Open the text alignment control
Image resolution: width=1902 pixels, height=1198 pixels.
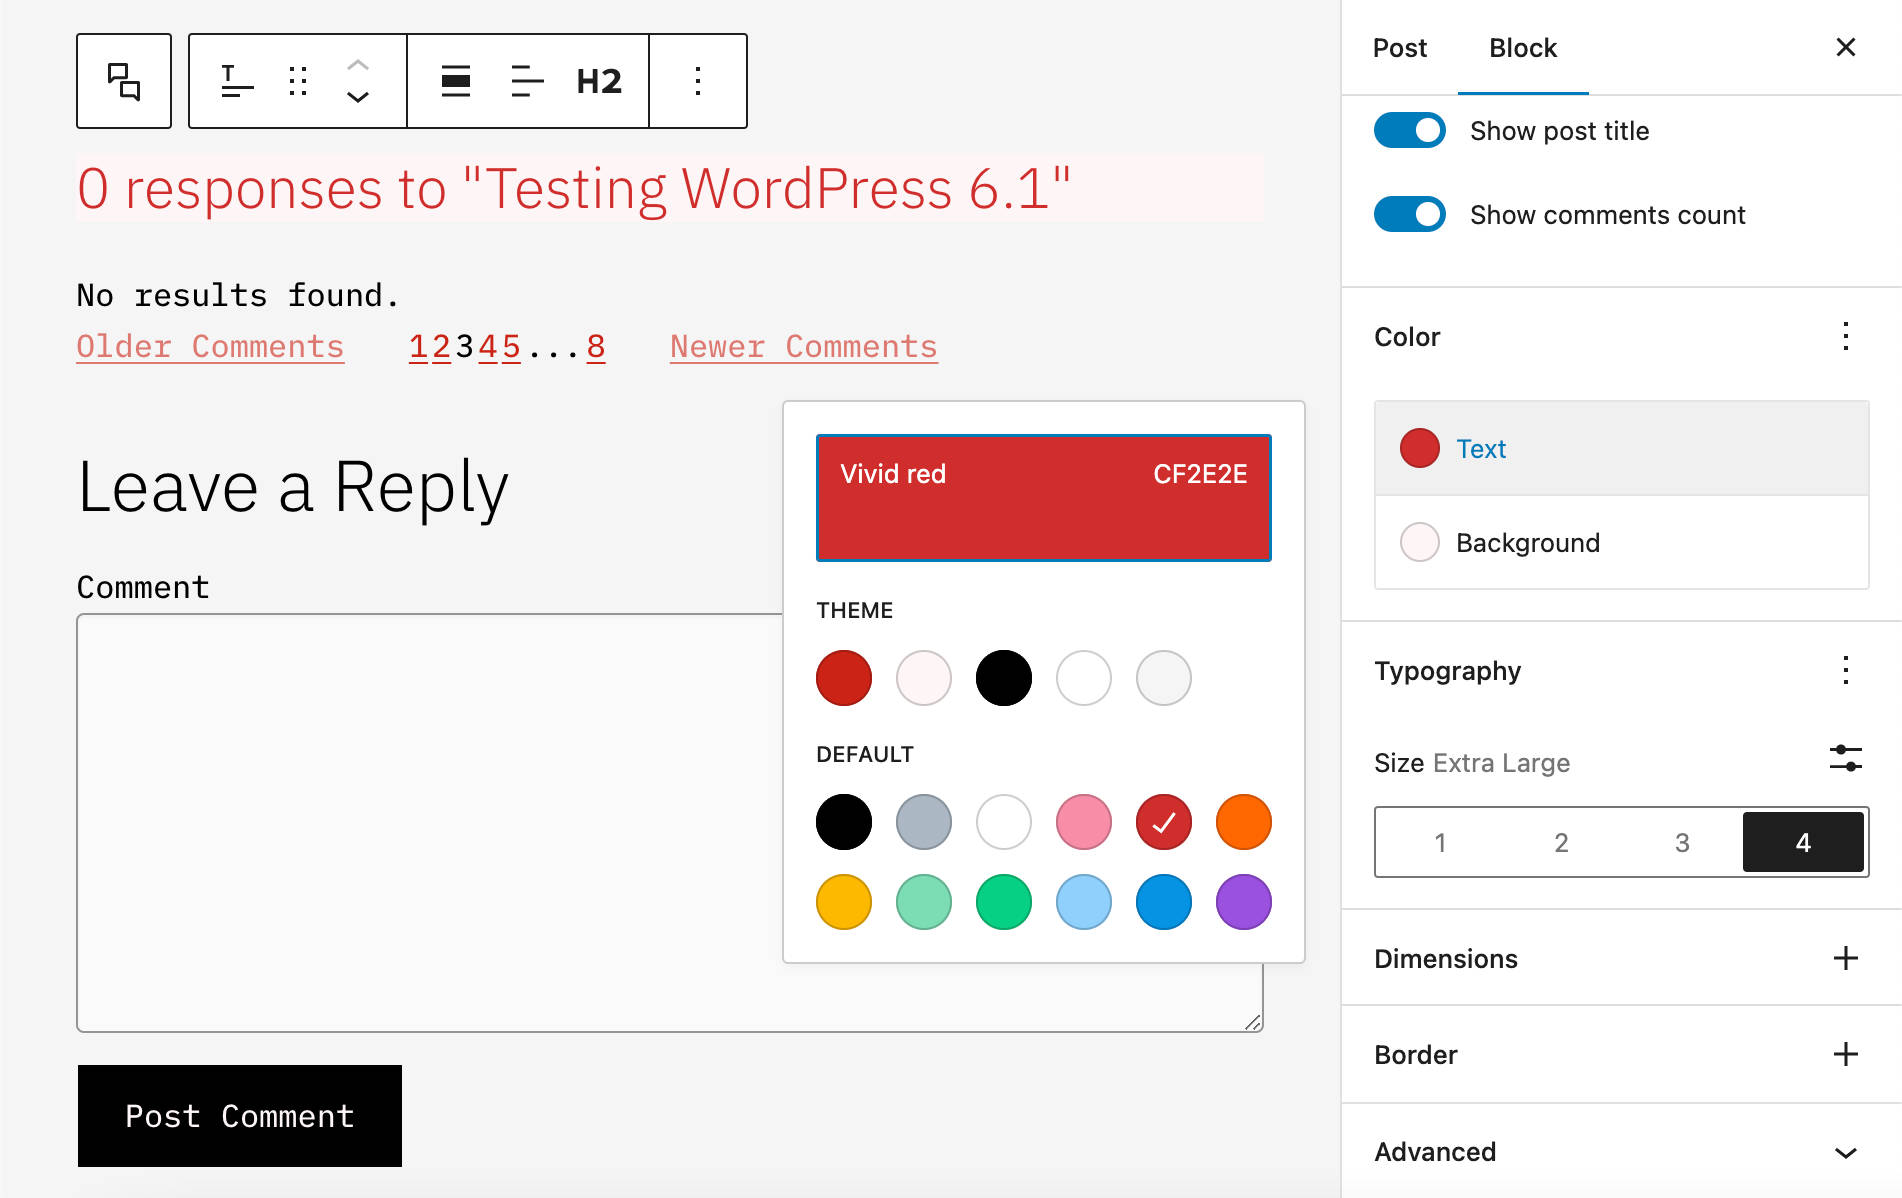(527, 81)
